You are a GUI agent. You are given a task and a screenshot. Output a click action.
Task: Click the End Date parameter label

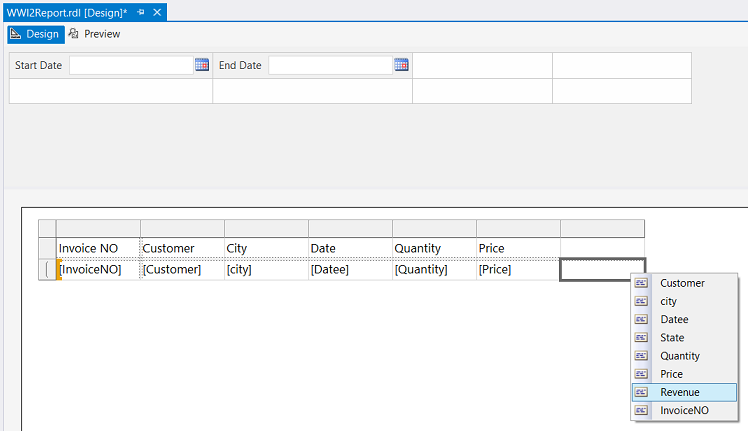[240, 65]
